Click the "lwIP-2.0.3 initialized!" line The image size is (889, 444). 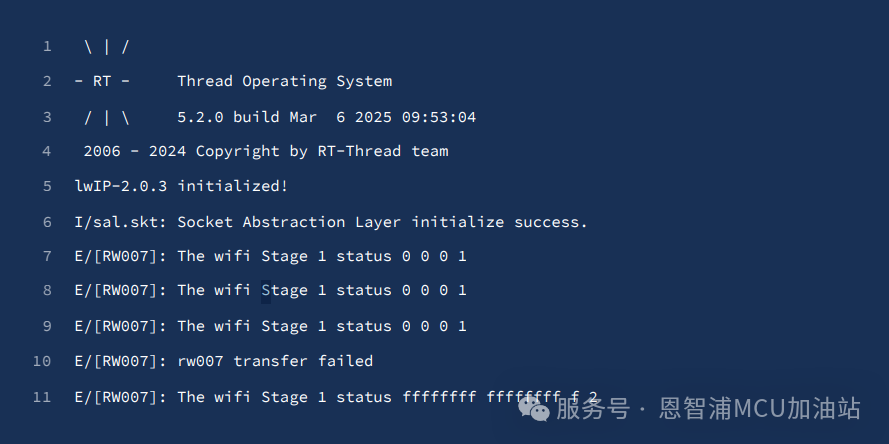tap(181, 186)
